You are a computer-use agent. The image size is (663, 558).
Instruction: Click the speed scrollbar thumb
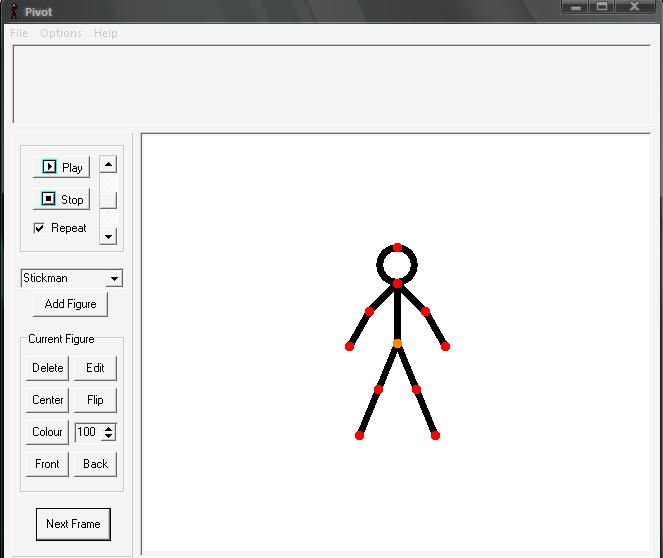tap(108, 200)
